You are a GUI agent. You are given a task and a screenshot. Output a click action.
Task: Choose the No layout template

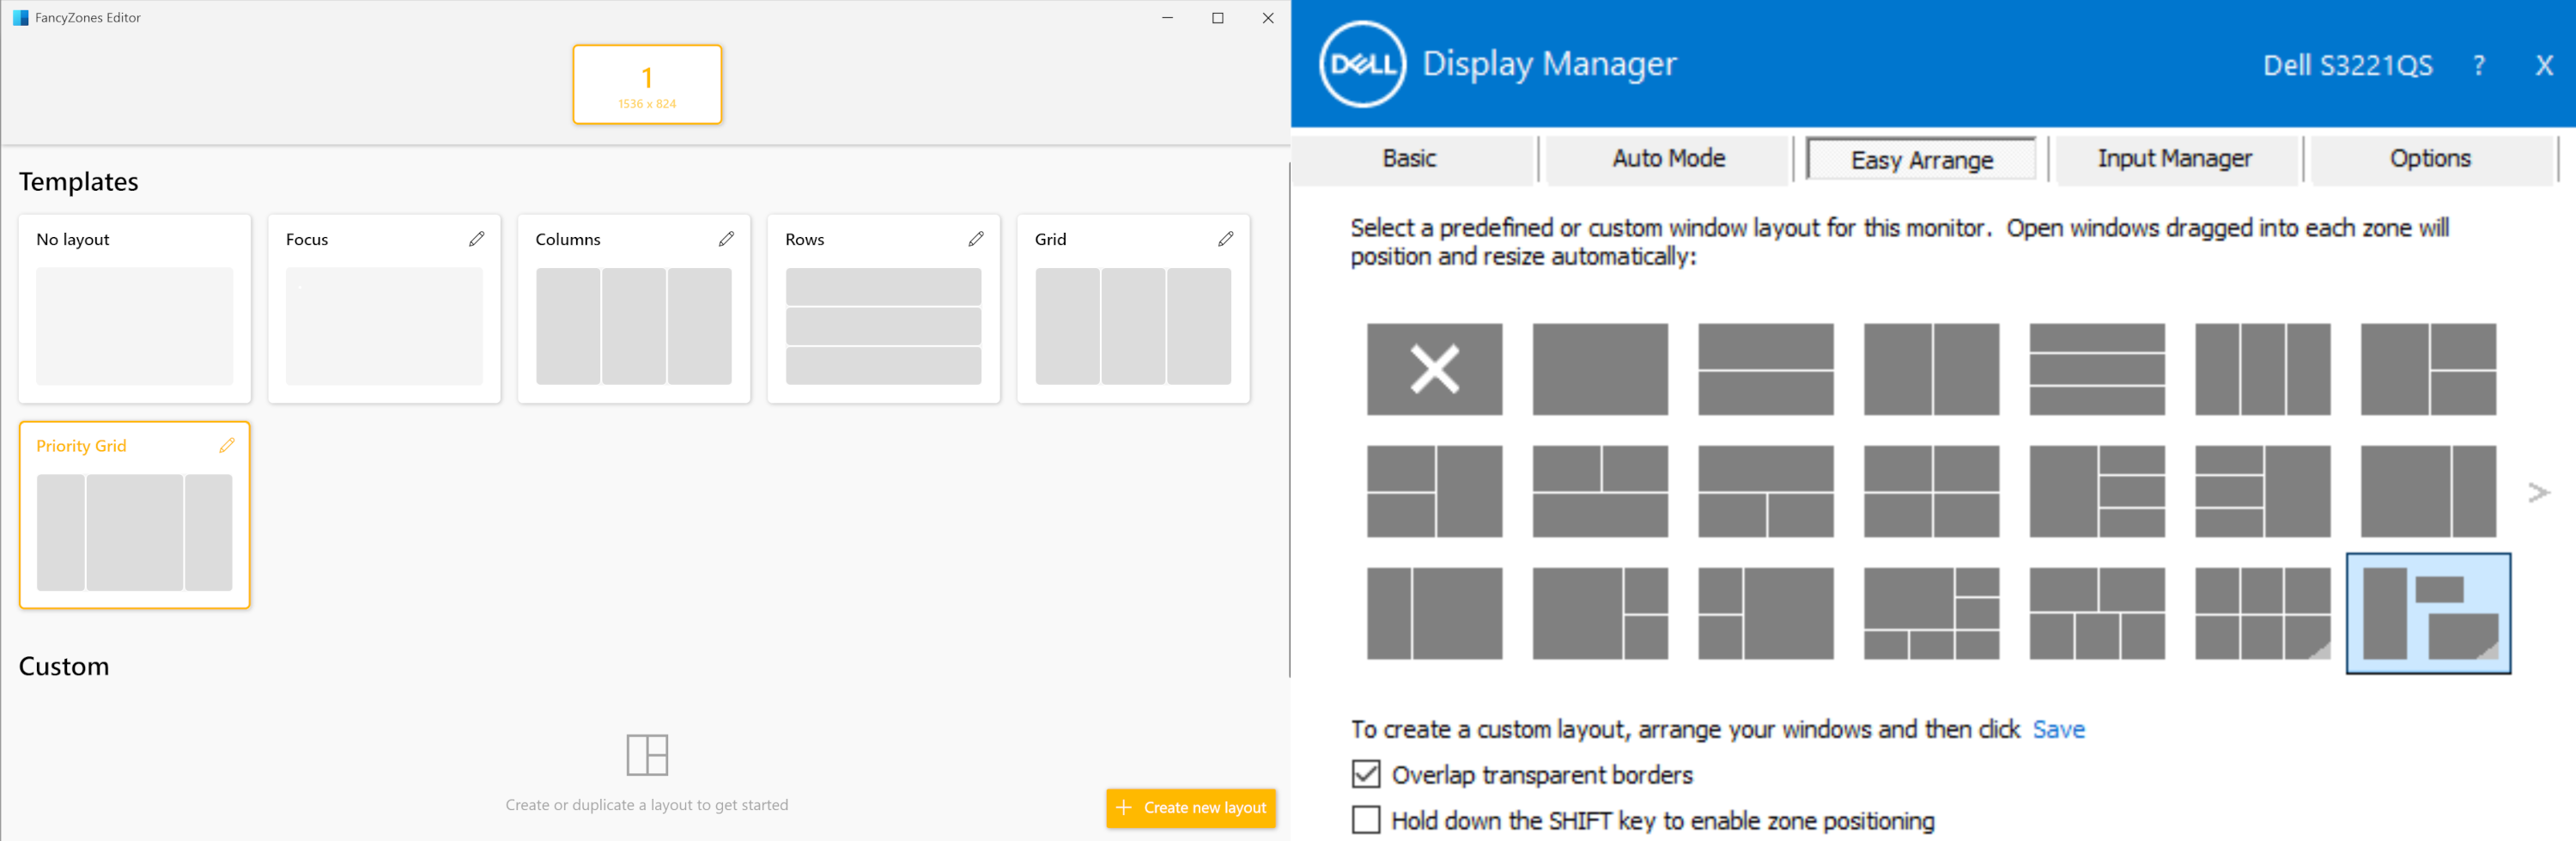[135, 309]
